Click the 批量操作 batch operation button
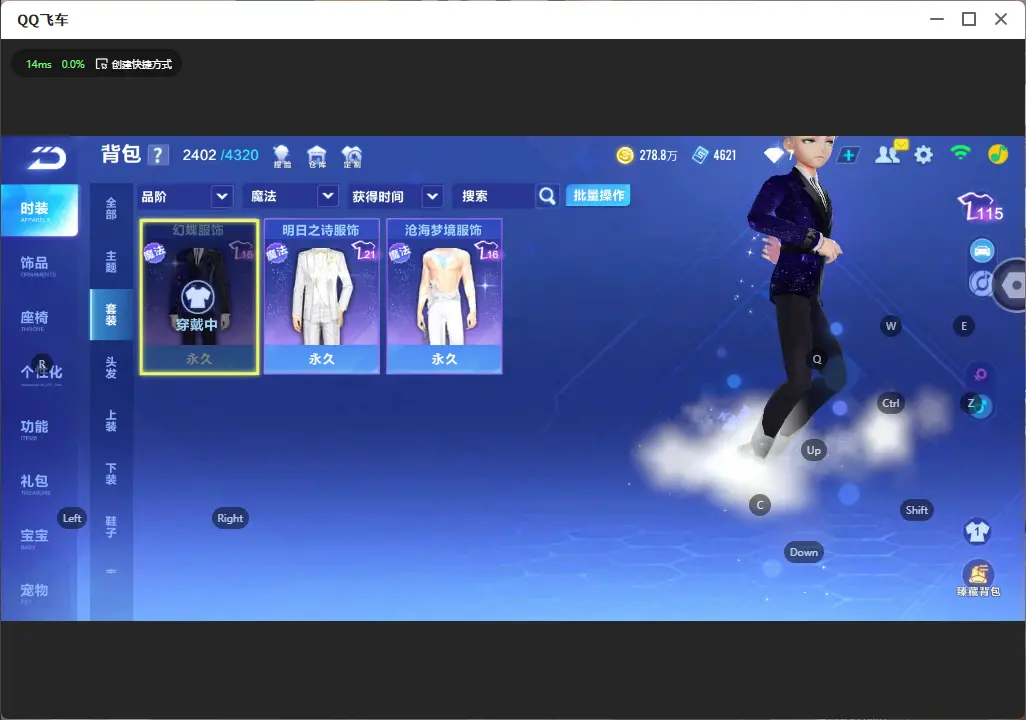Screen dimensions: 1026x720 [598, 196]
